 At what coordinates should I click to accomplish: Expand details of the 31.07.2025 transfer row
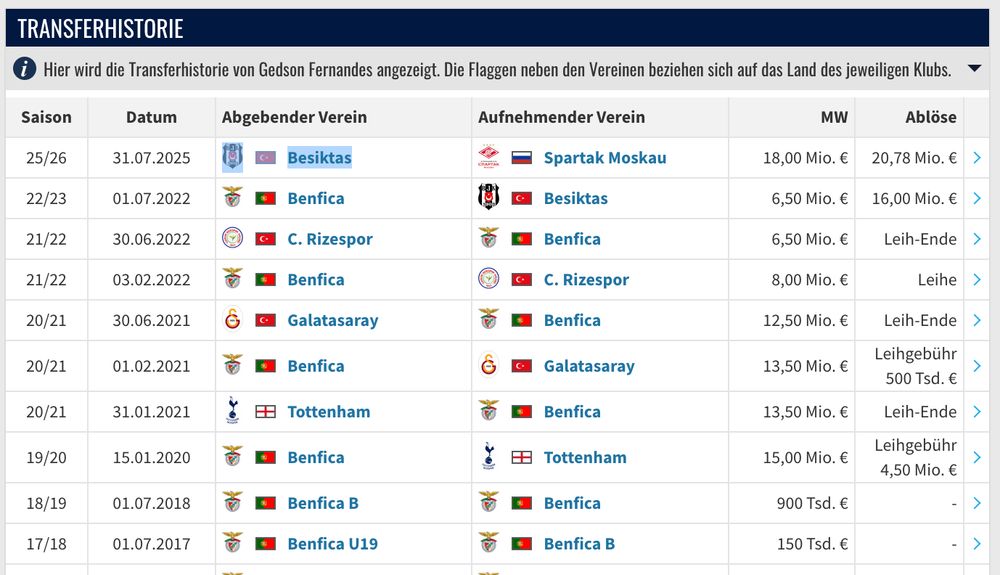(977, 157)
